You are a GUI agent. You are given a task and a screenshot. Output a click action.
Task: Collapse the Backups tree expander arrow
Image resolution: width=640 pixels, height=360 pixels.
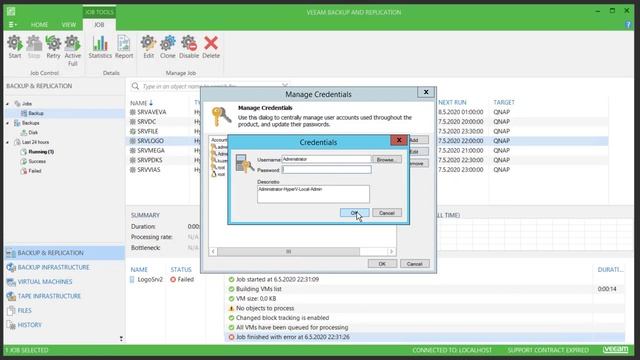point(8,123)
